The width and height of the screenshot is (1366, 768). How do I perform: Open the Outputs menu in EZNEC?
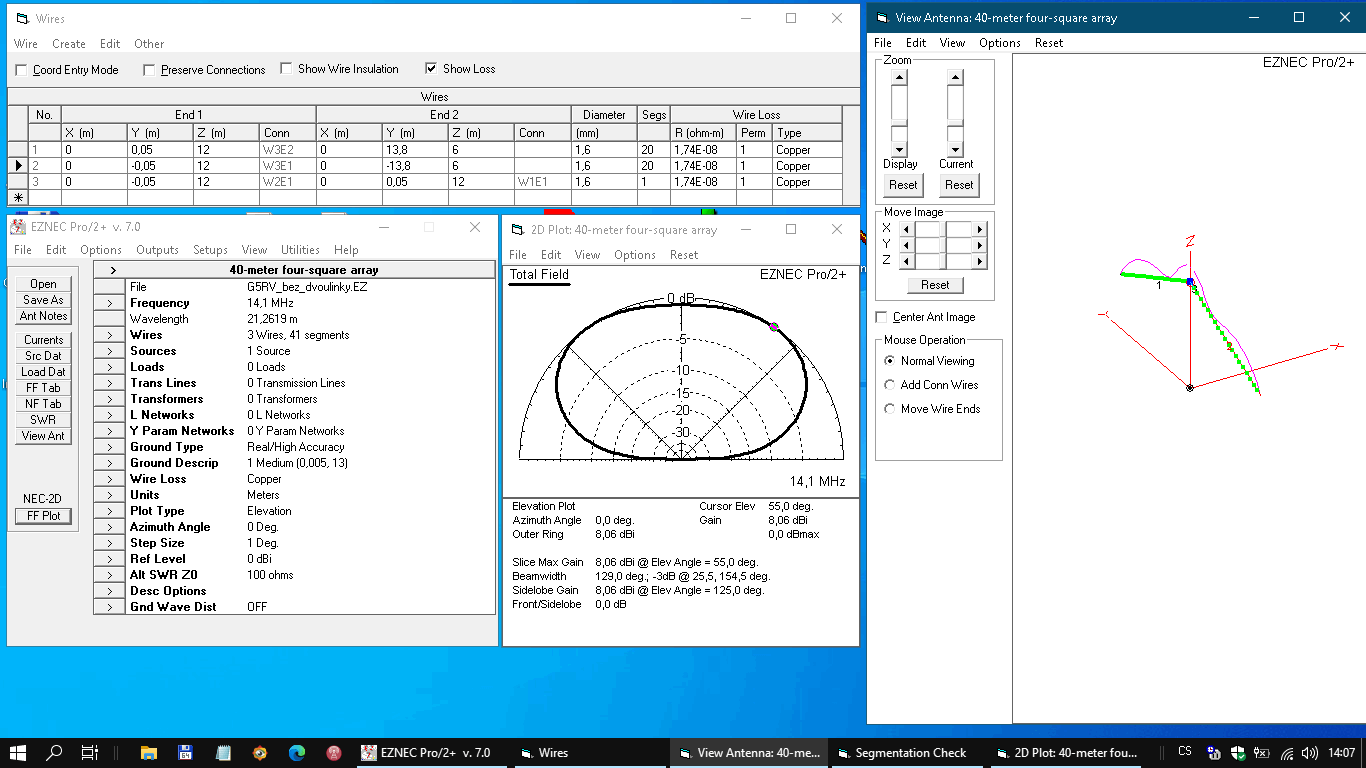point(157,250)
